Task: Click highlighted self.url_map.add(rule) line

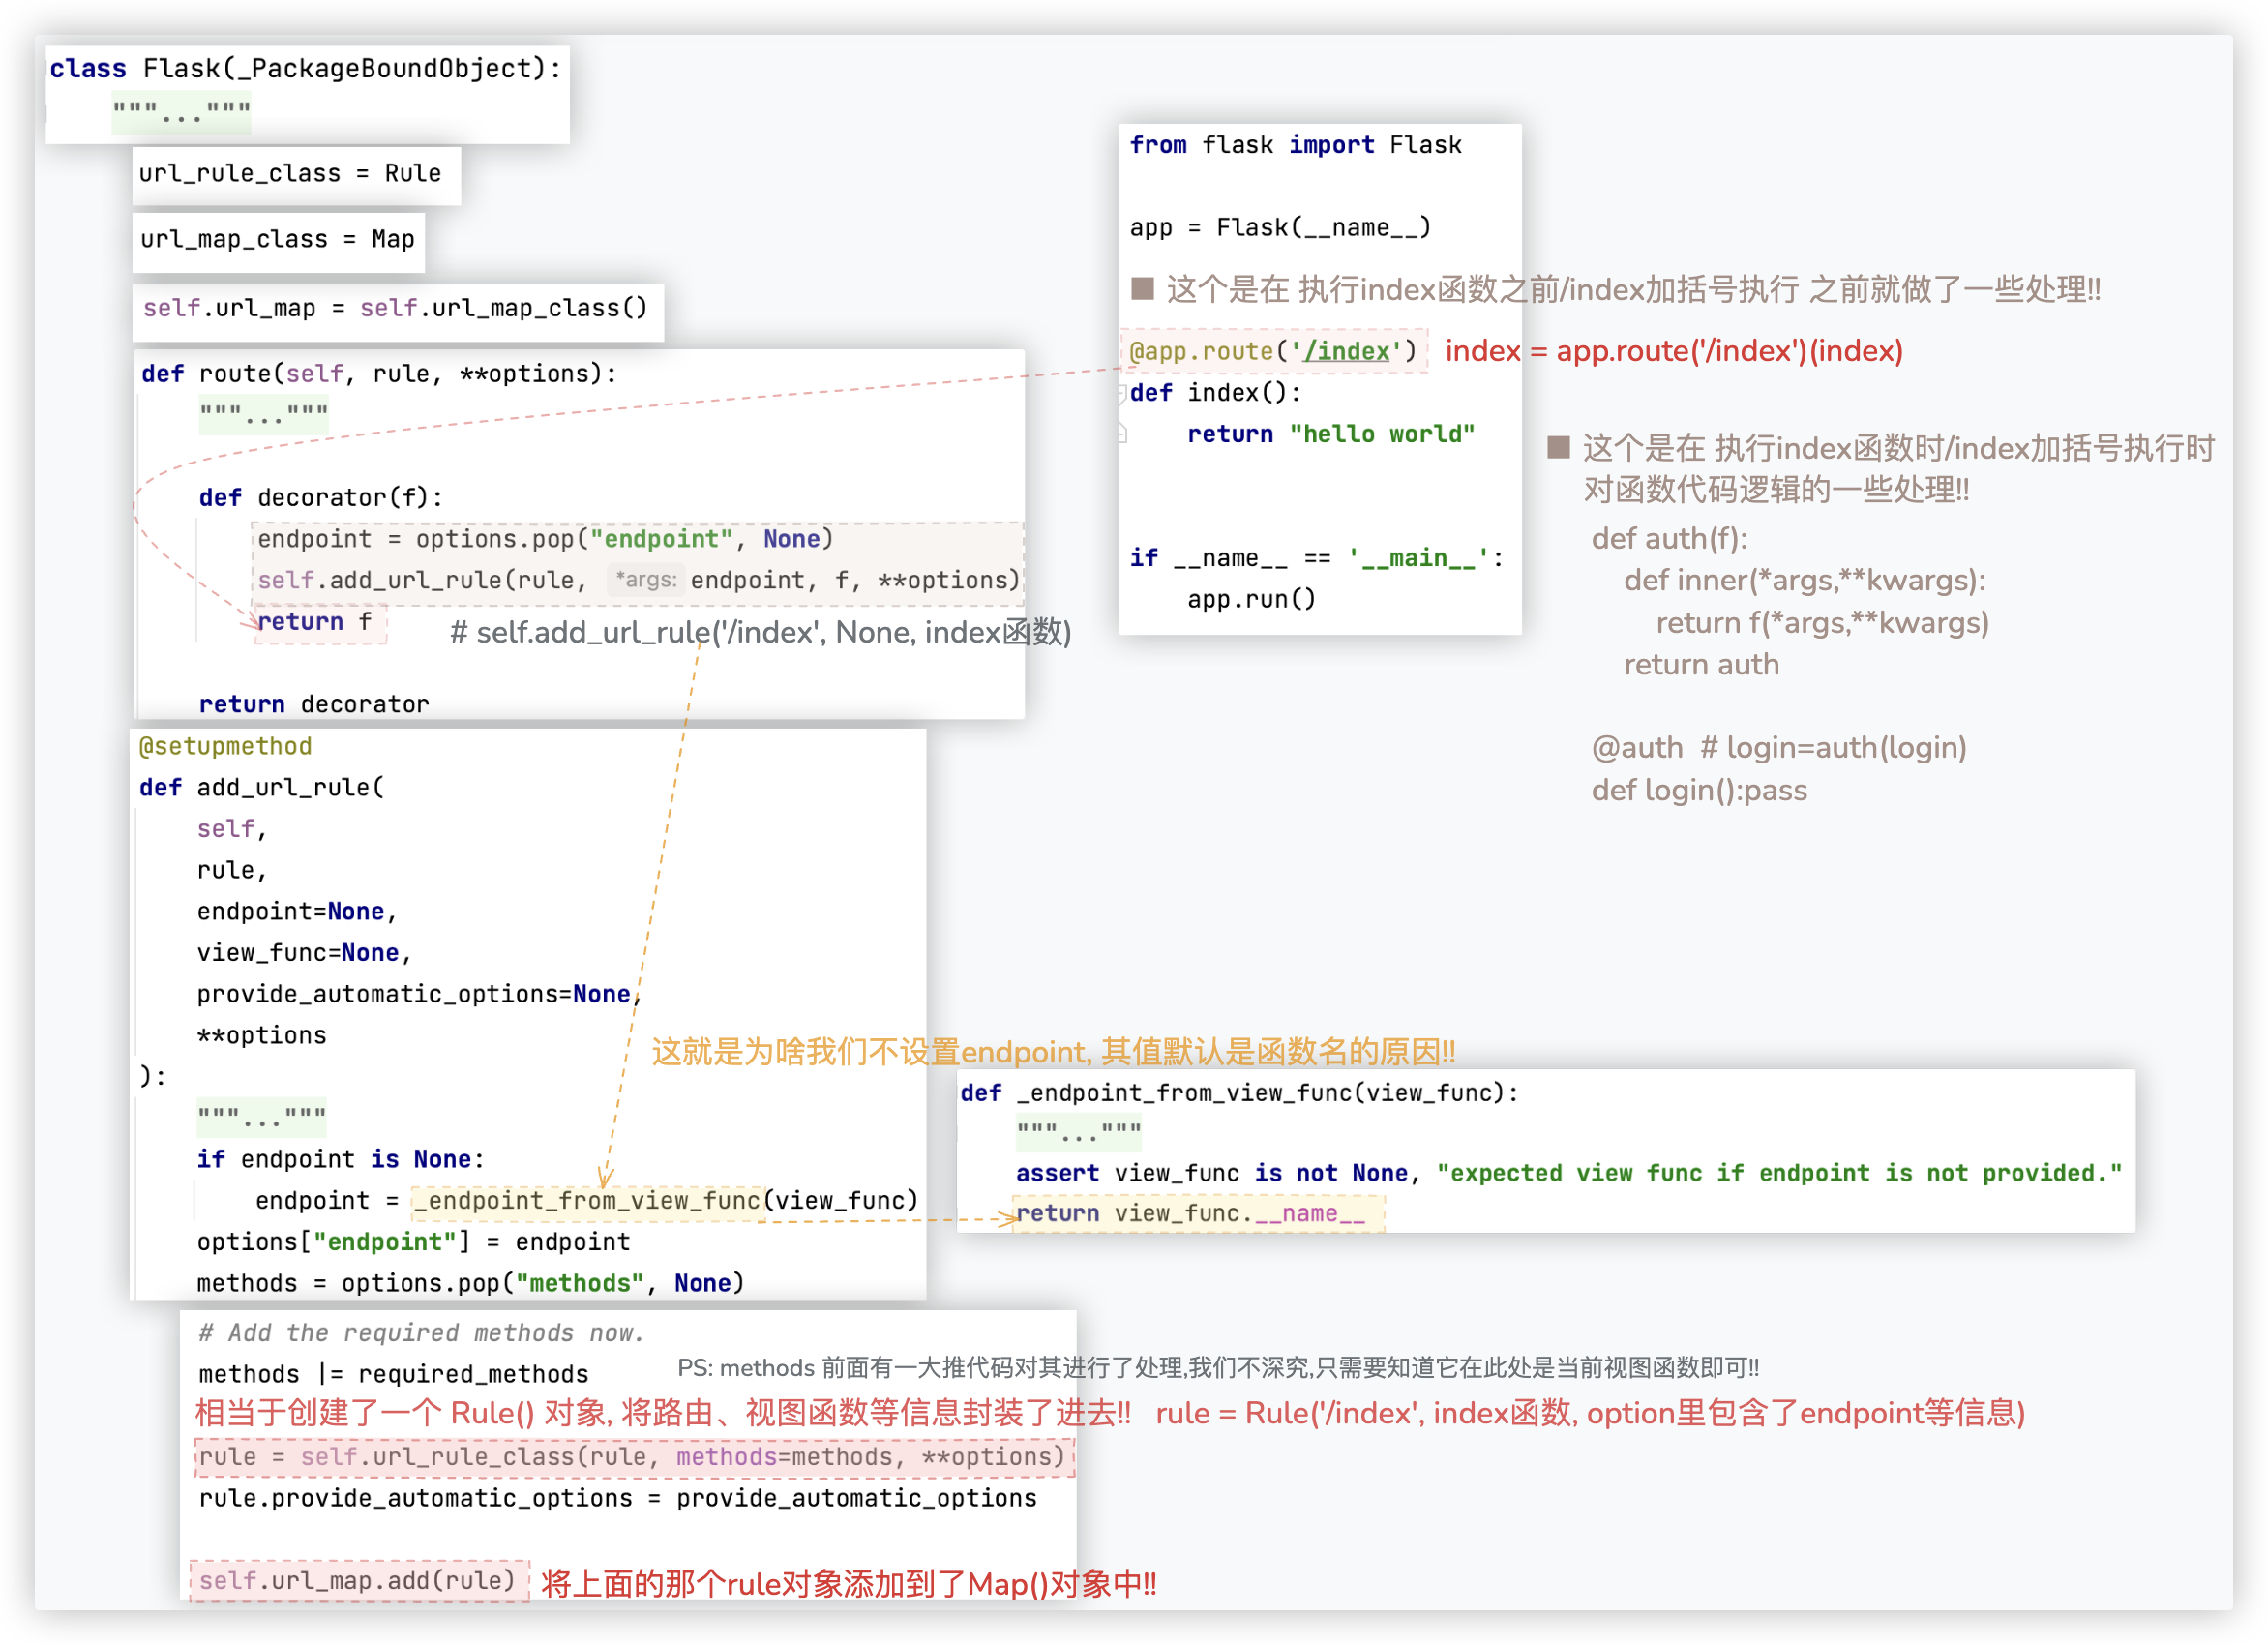Action: (x=357, y=1580)
